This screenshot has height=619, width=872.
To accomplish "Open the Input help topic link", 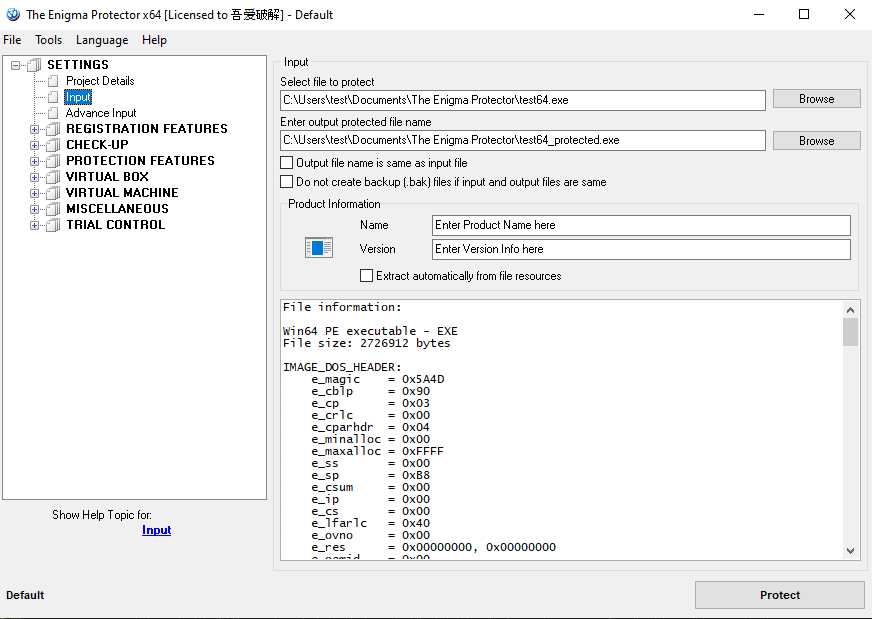I will (x=156, y=530).
